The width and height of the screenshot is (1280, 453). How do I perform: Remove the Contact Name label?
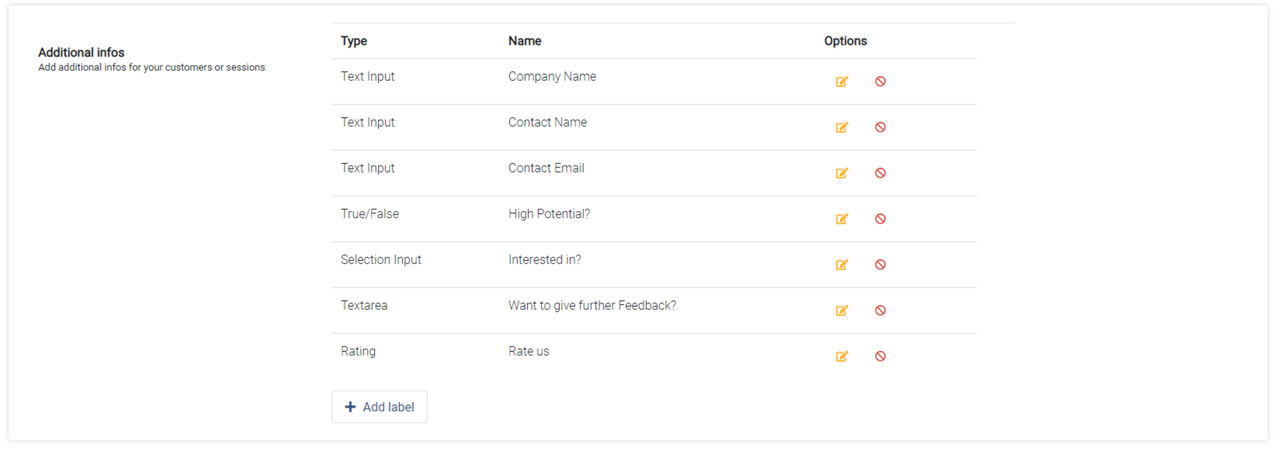coord(880,128)
